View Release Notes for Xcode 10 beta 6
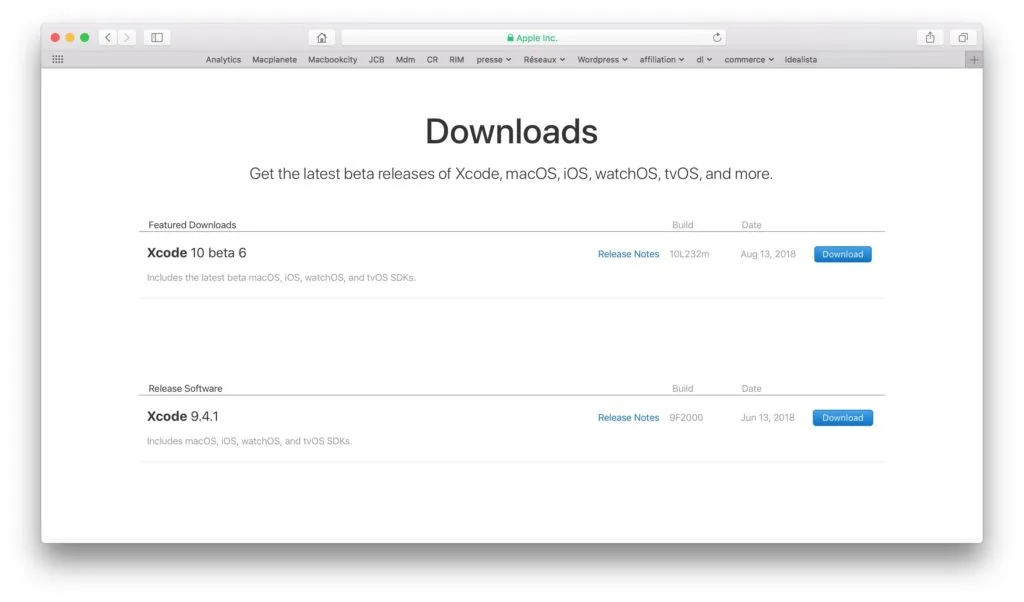Image resolution: width=1024 pixels, height=602 pixels. [x=628, y=254]
